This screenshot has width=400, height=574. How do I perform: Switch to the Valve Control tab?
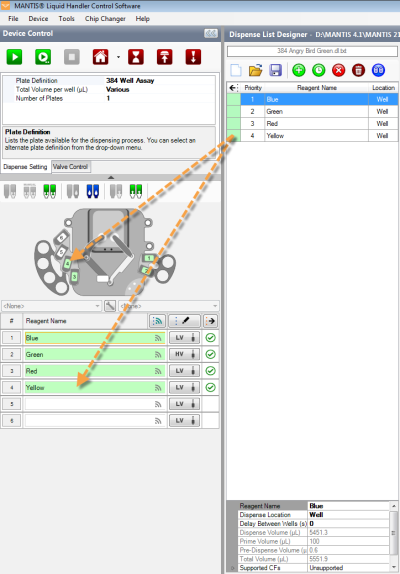(71, 167)
